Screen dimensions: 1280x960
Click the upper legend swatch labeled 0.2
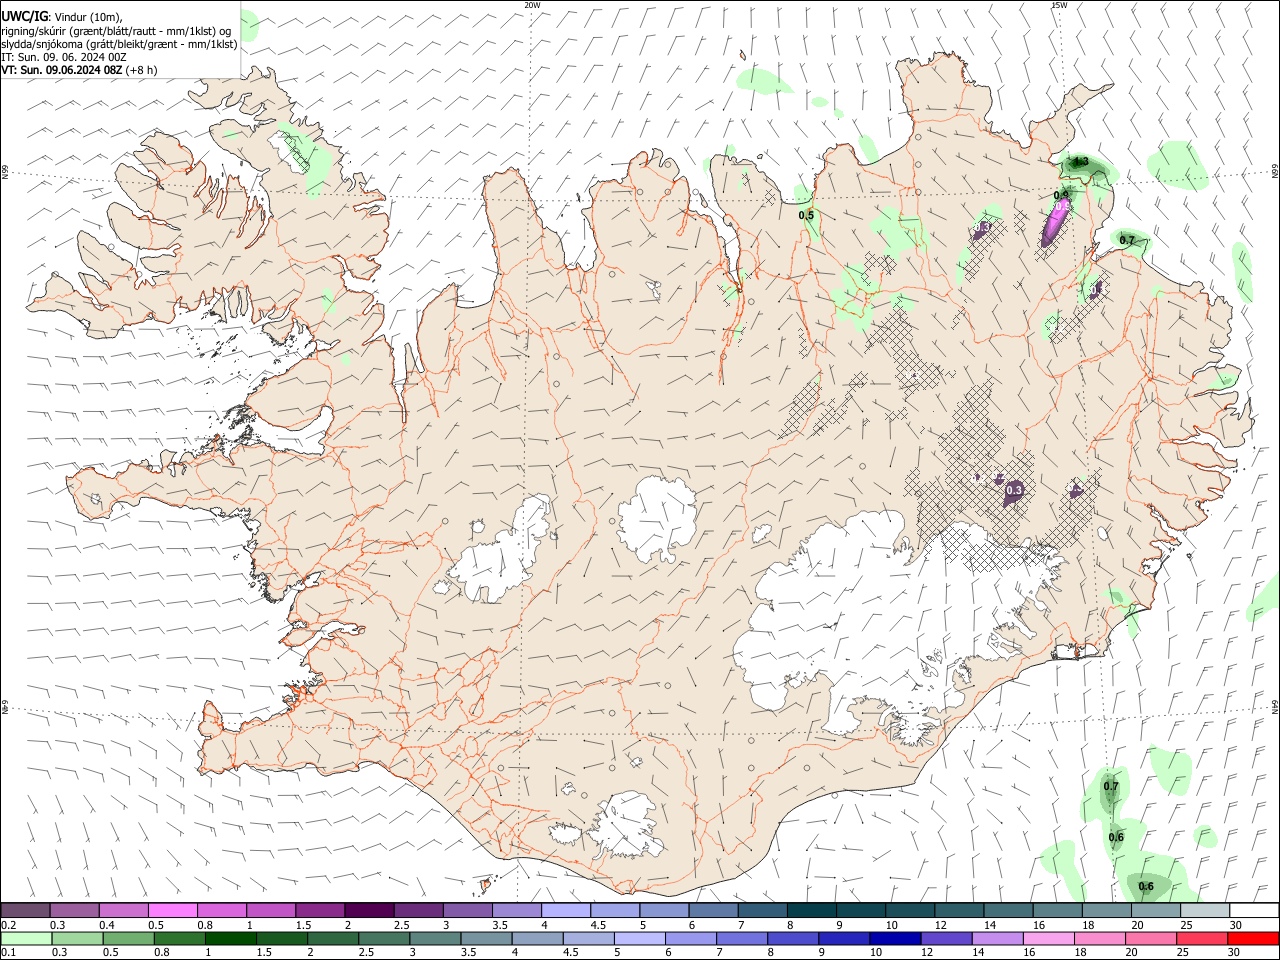(x=26, y=910)
